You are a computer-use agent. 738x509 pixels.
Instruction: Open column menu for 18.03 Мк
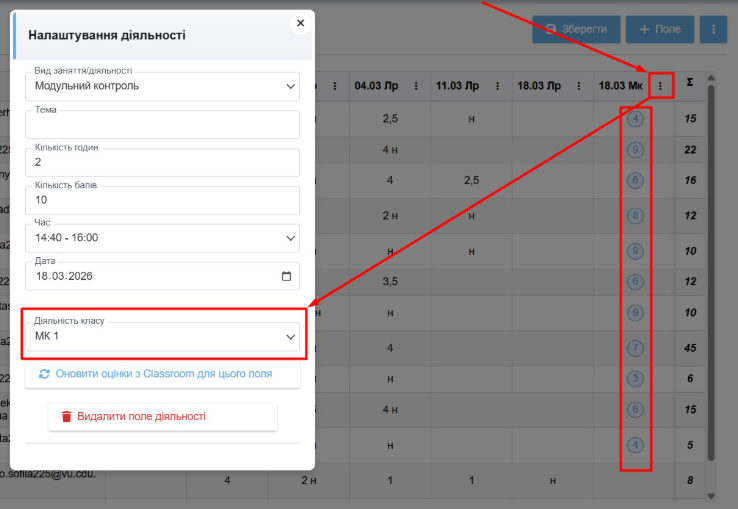coord(660,86)
